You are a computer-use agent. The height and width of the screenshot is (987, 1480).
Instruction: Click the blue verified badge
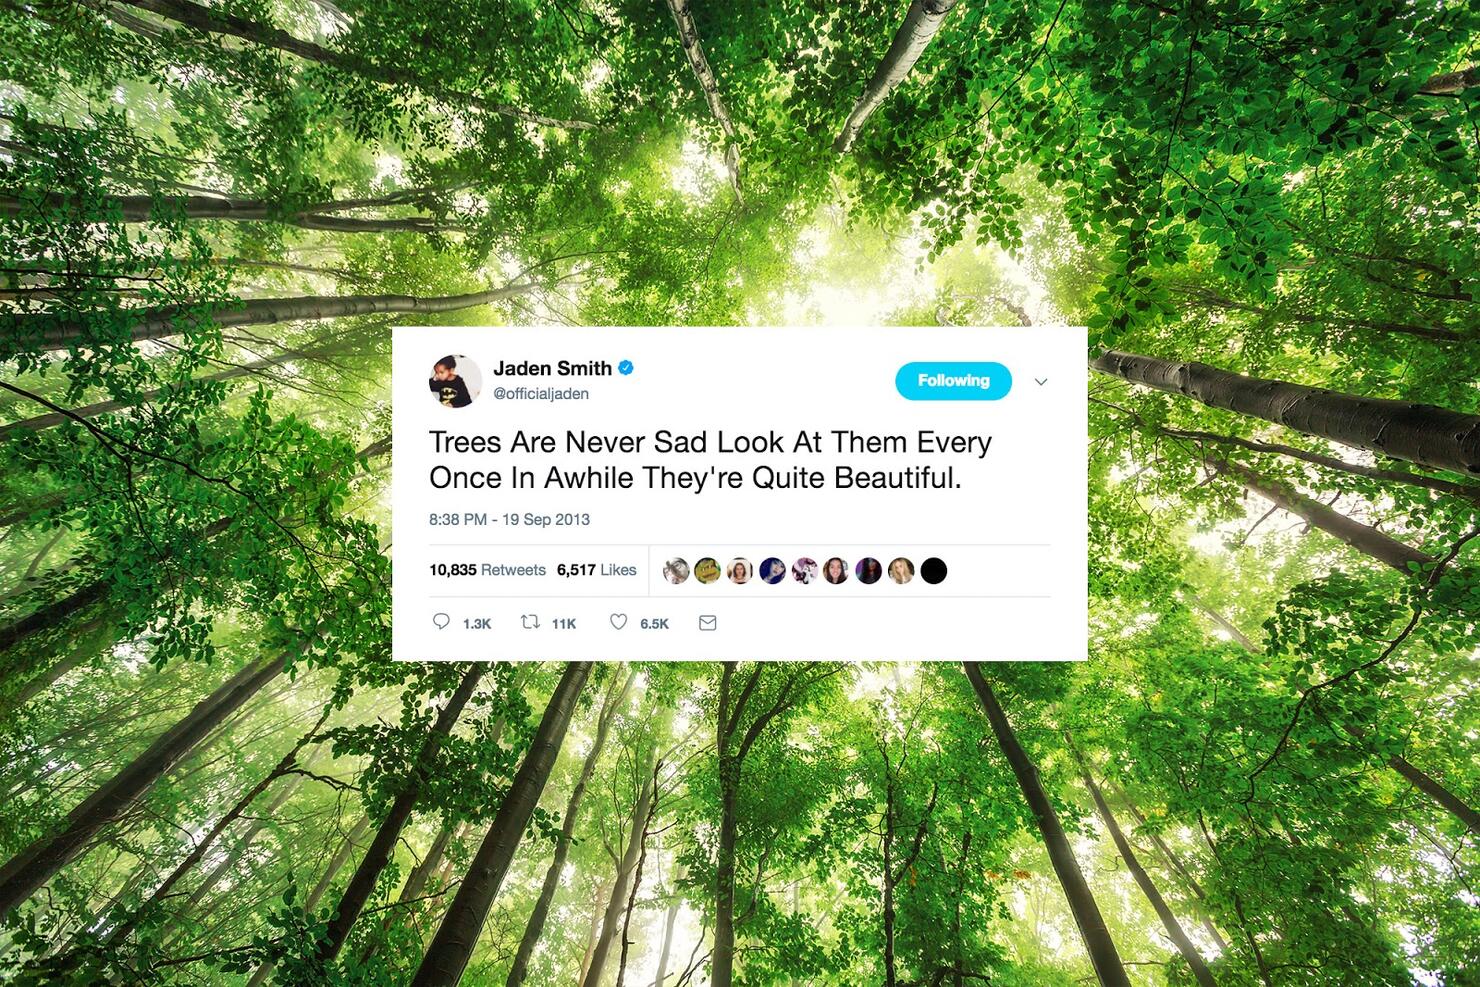pyautogui.click(x=626, y=367)
